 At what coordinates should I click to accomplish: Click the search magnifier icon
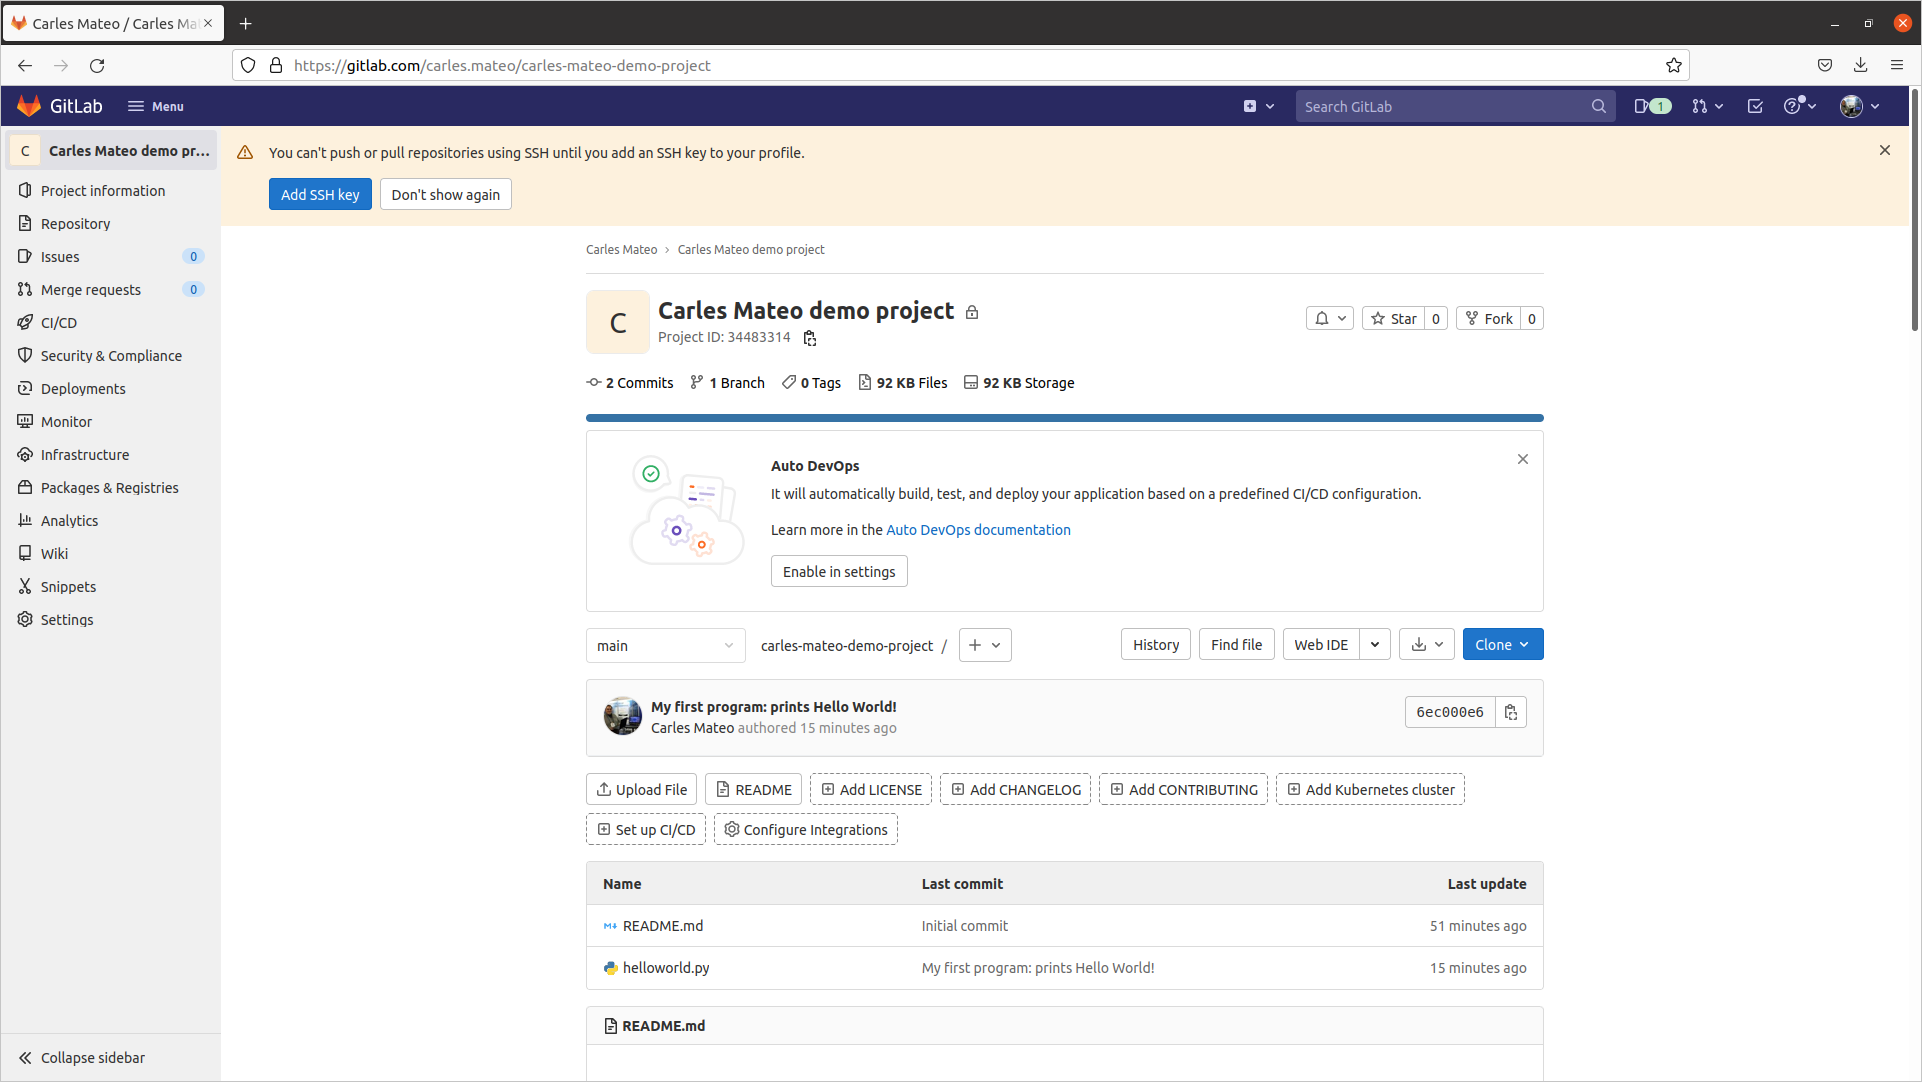pyautogui.click(x=1598, y=106)
